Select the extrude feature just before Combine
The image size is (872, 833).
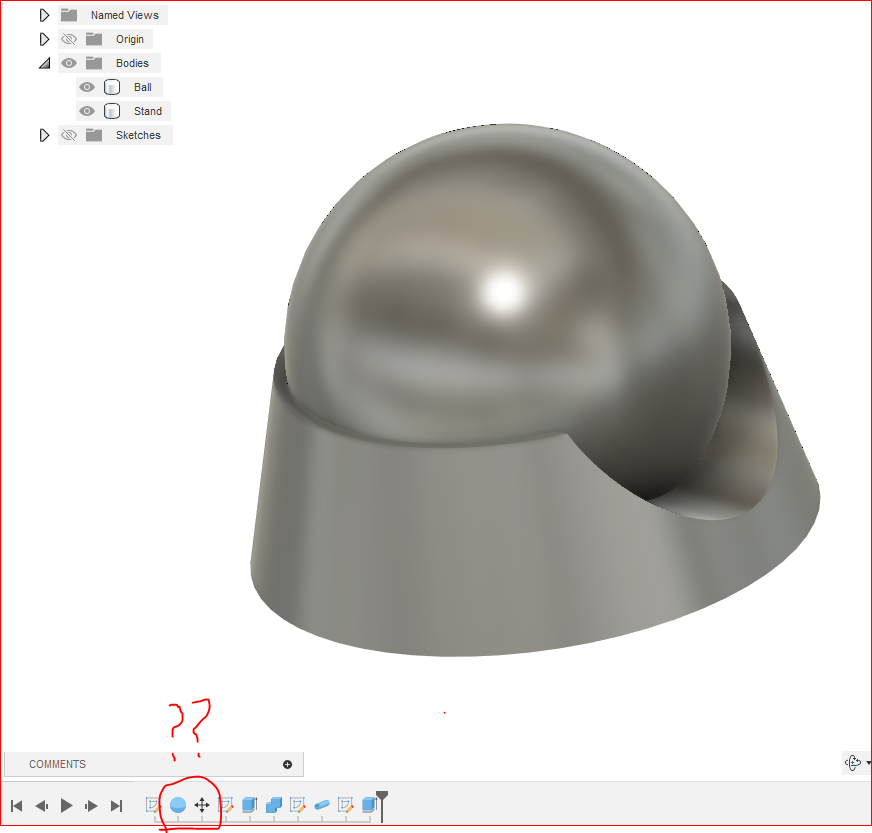tap(250, 805)
